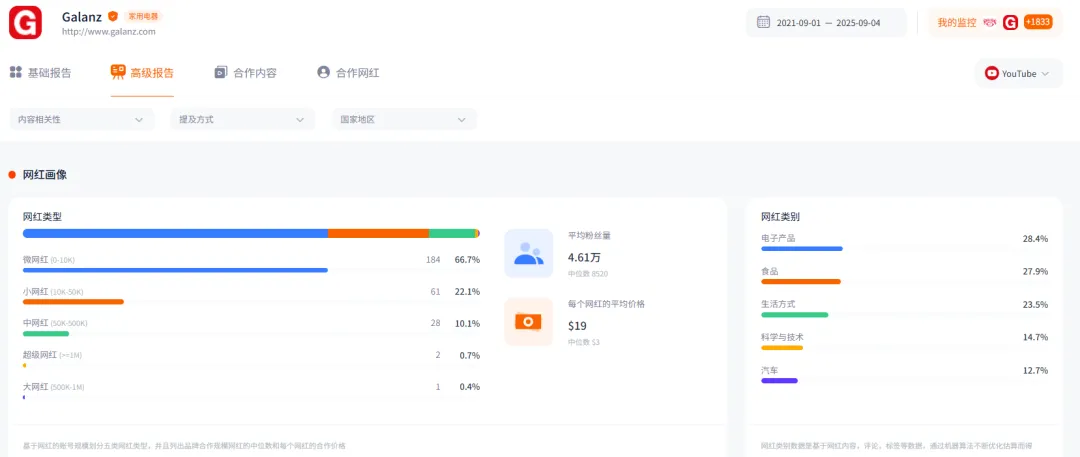The width and height of the screenshot is (1080, 457).
Task: Click the red Galanz brand logo
Action: [25, 22]
